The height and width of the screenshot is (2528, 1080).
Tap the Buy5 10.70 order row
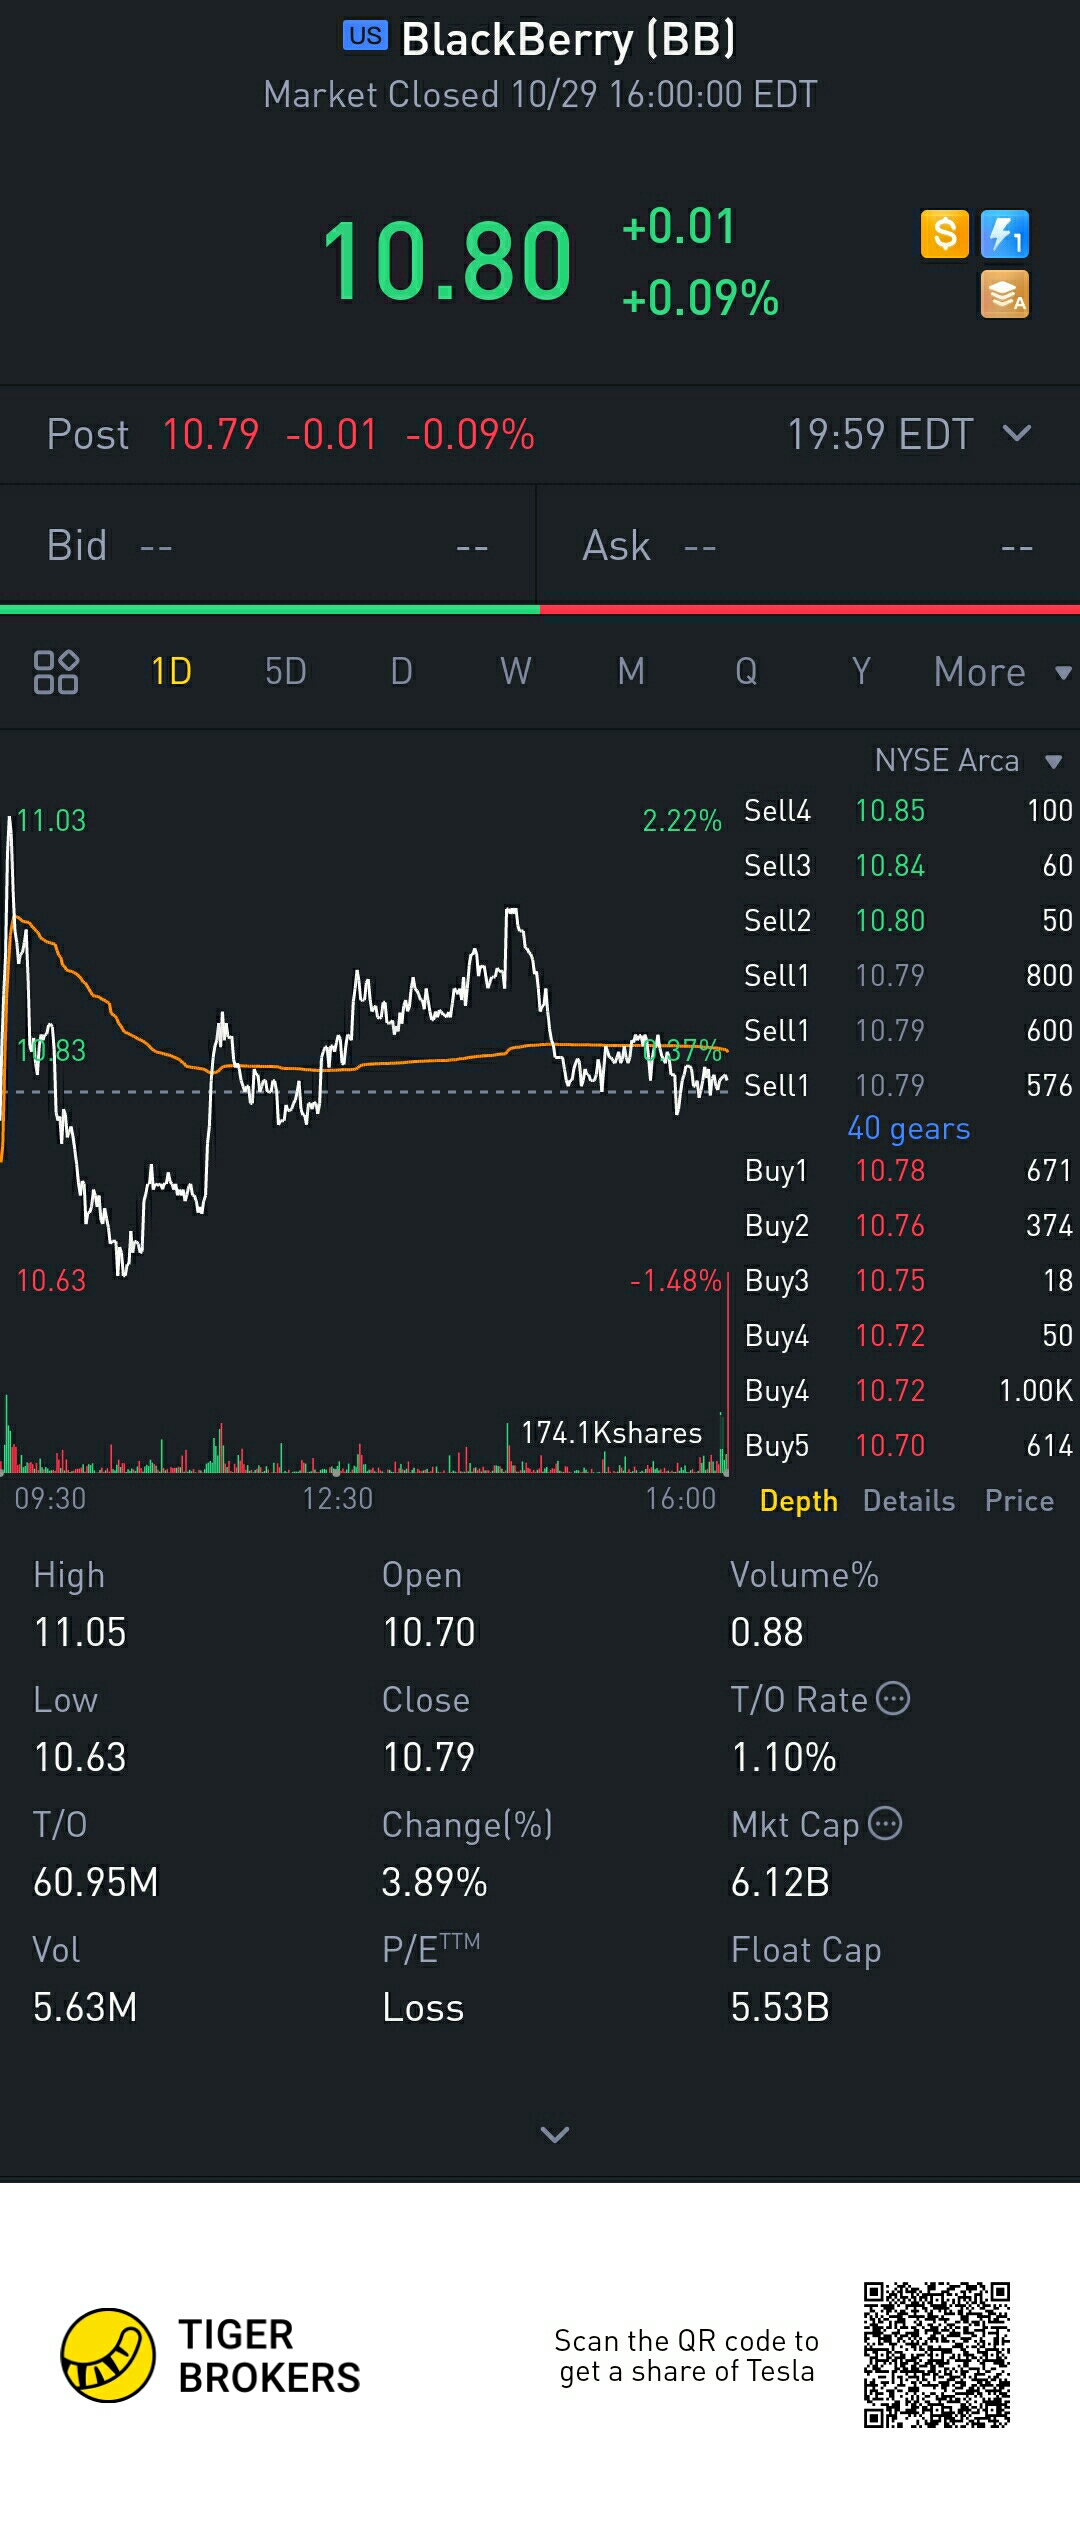click(908, 1445)
